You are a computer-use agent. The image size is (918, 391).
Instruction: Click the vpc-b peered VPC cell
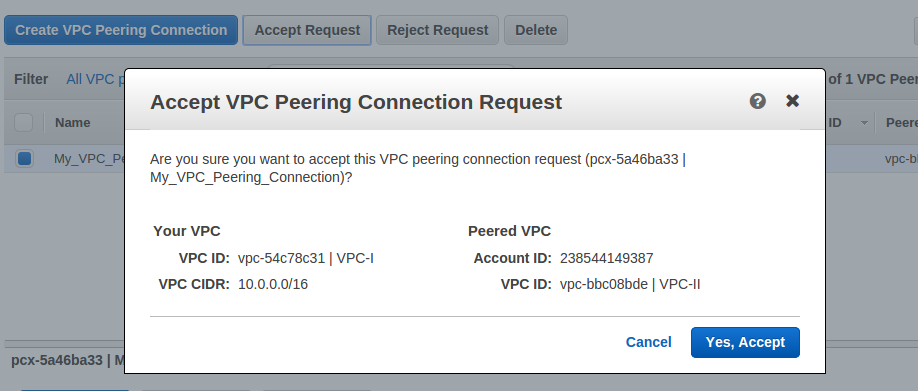click(x=901, y=159)
